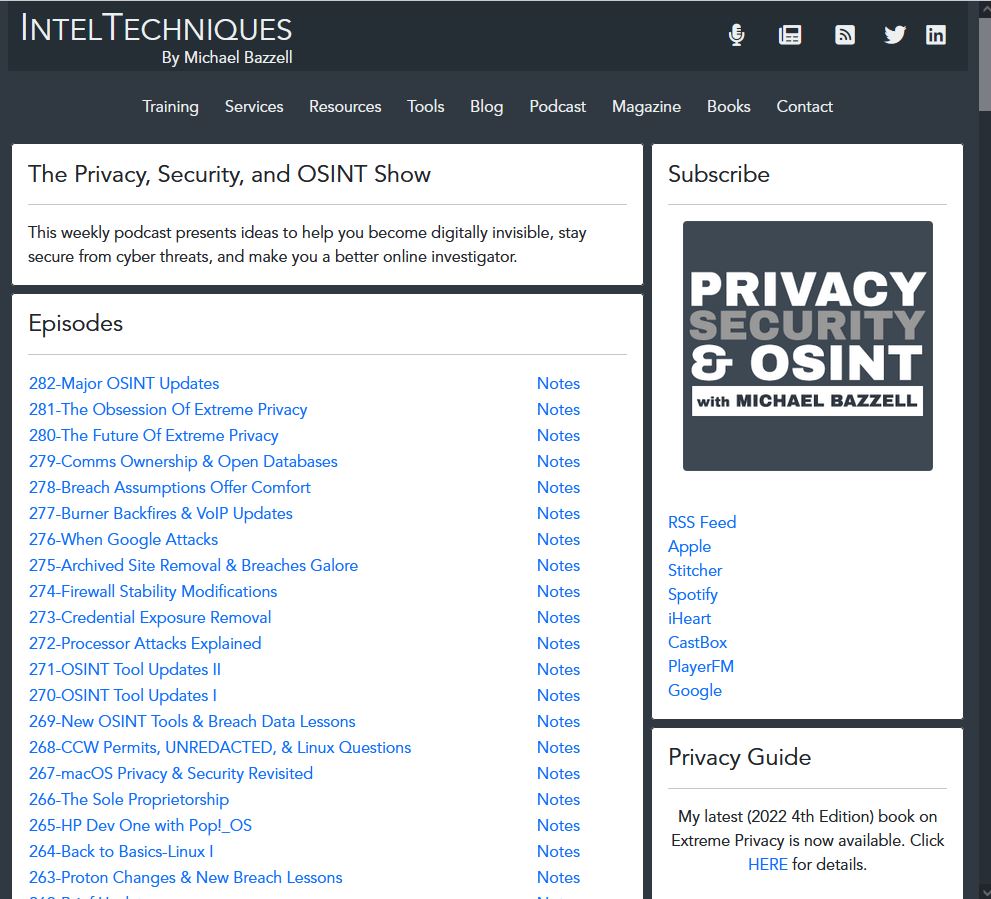991x899 pixels.
Task: Open episode 271-OSINT Tool Updates II
Action: [x=125, y=670]
